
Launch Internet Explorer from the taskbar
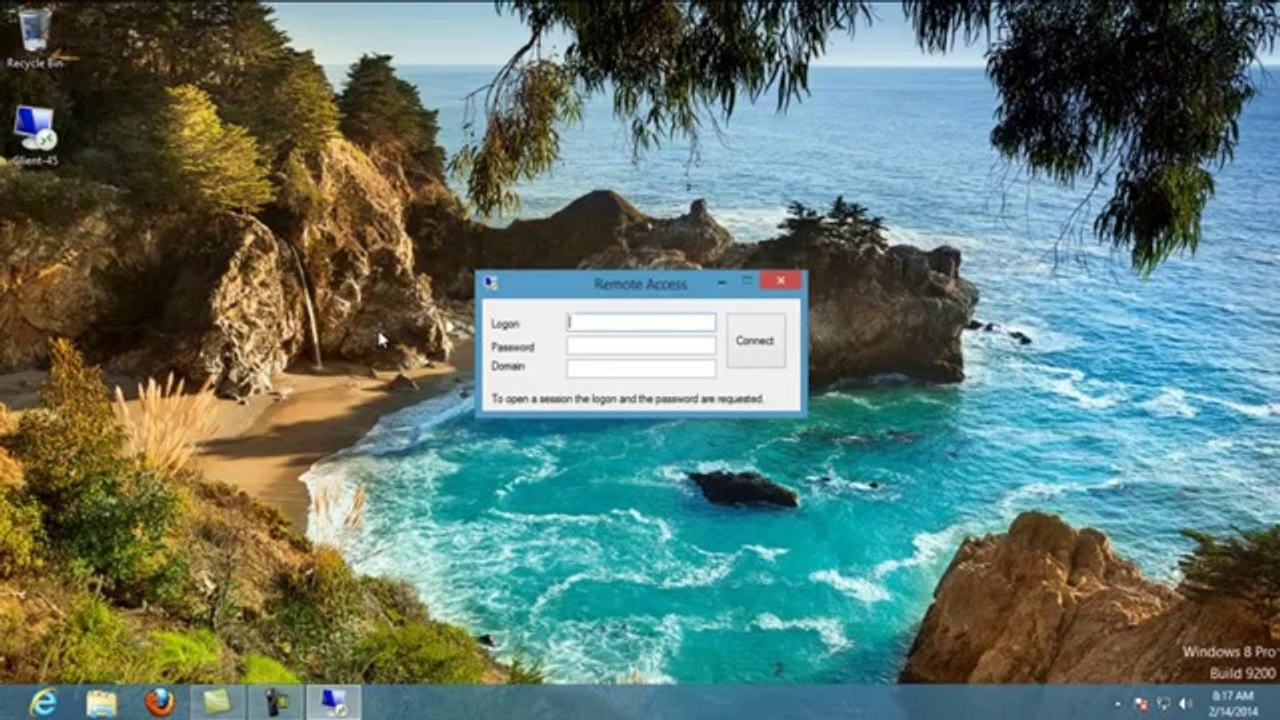click(43, 703)
